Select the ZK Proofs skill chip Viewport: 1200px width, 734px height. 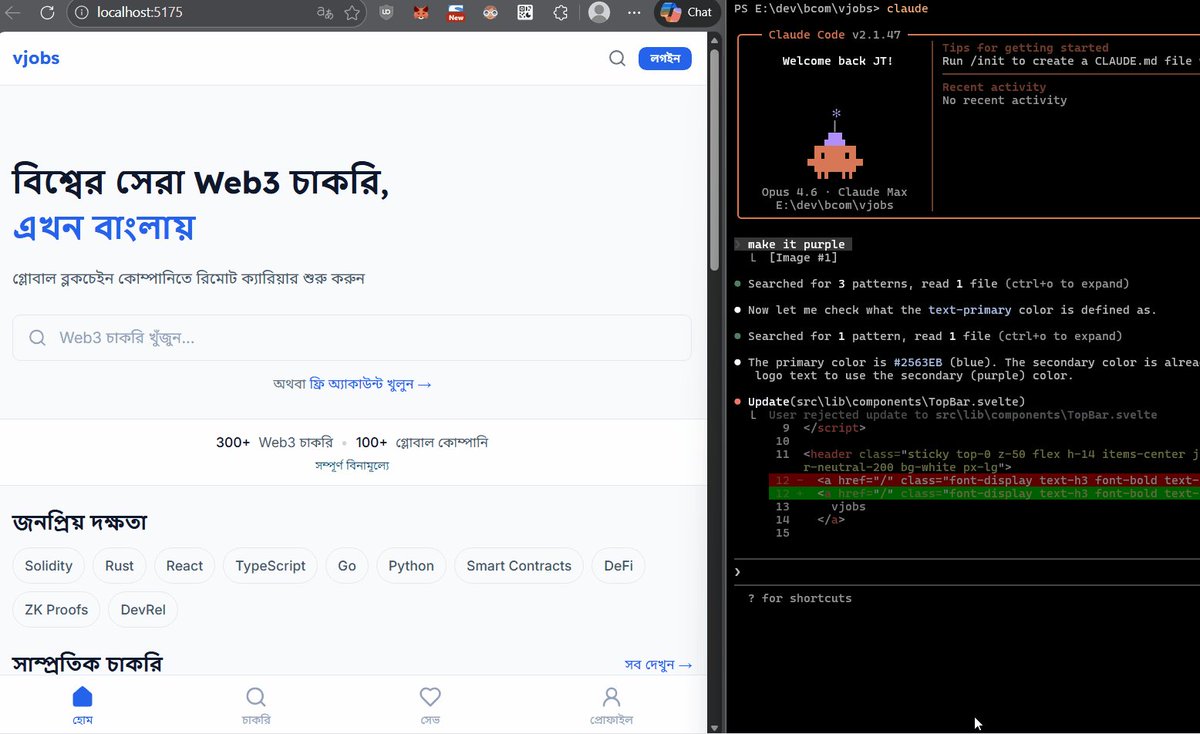56,610
